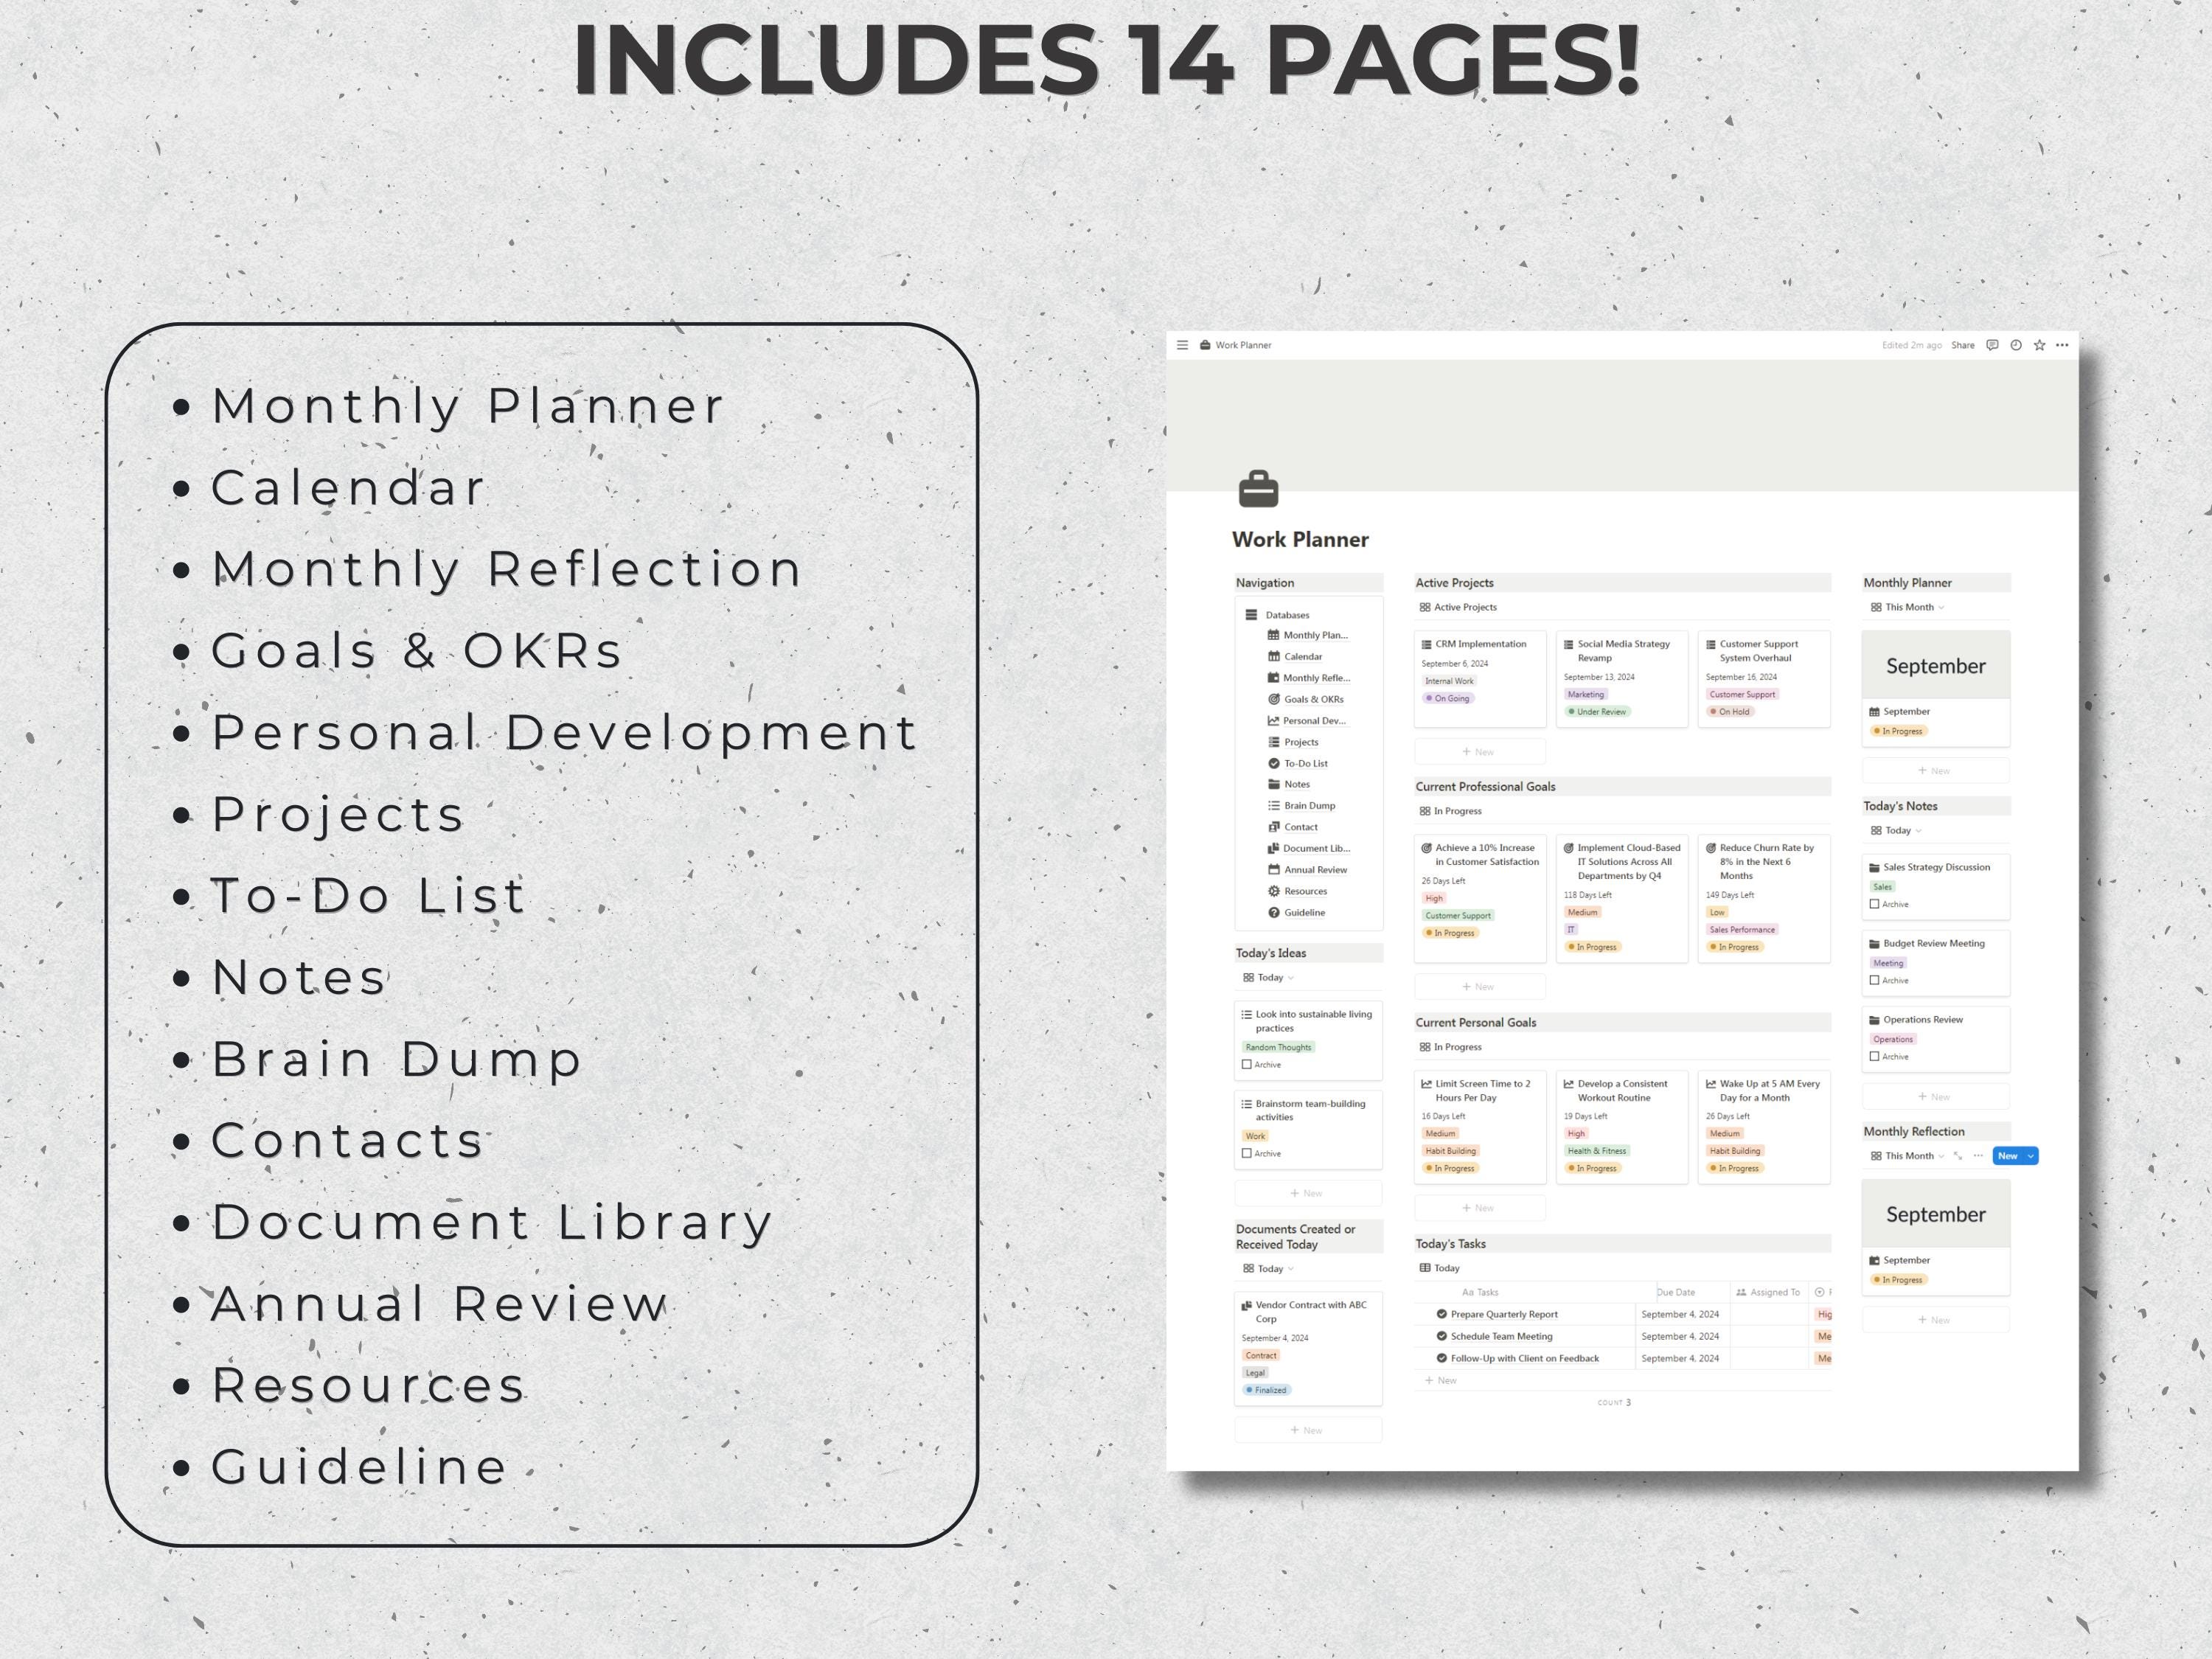Click the Personal Dev chart icon in Navigation

(1274, 721)
